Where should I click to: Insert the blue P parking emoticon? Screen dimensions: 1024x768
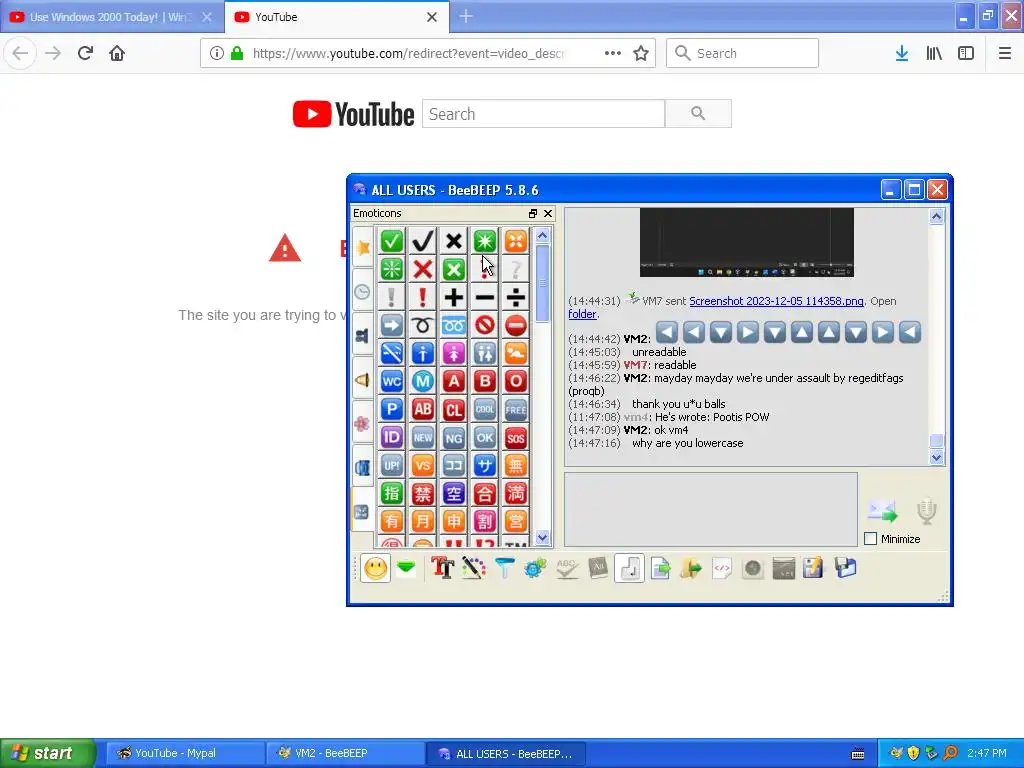click(392, 409)
